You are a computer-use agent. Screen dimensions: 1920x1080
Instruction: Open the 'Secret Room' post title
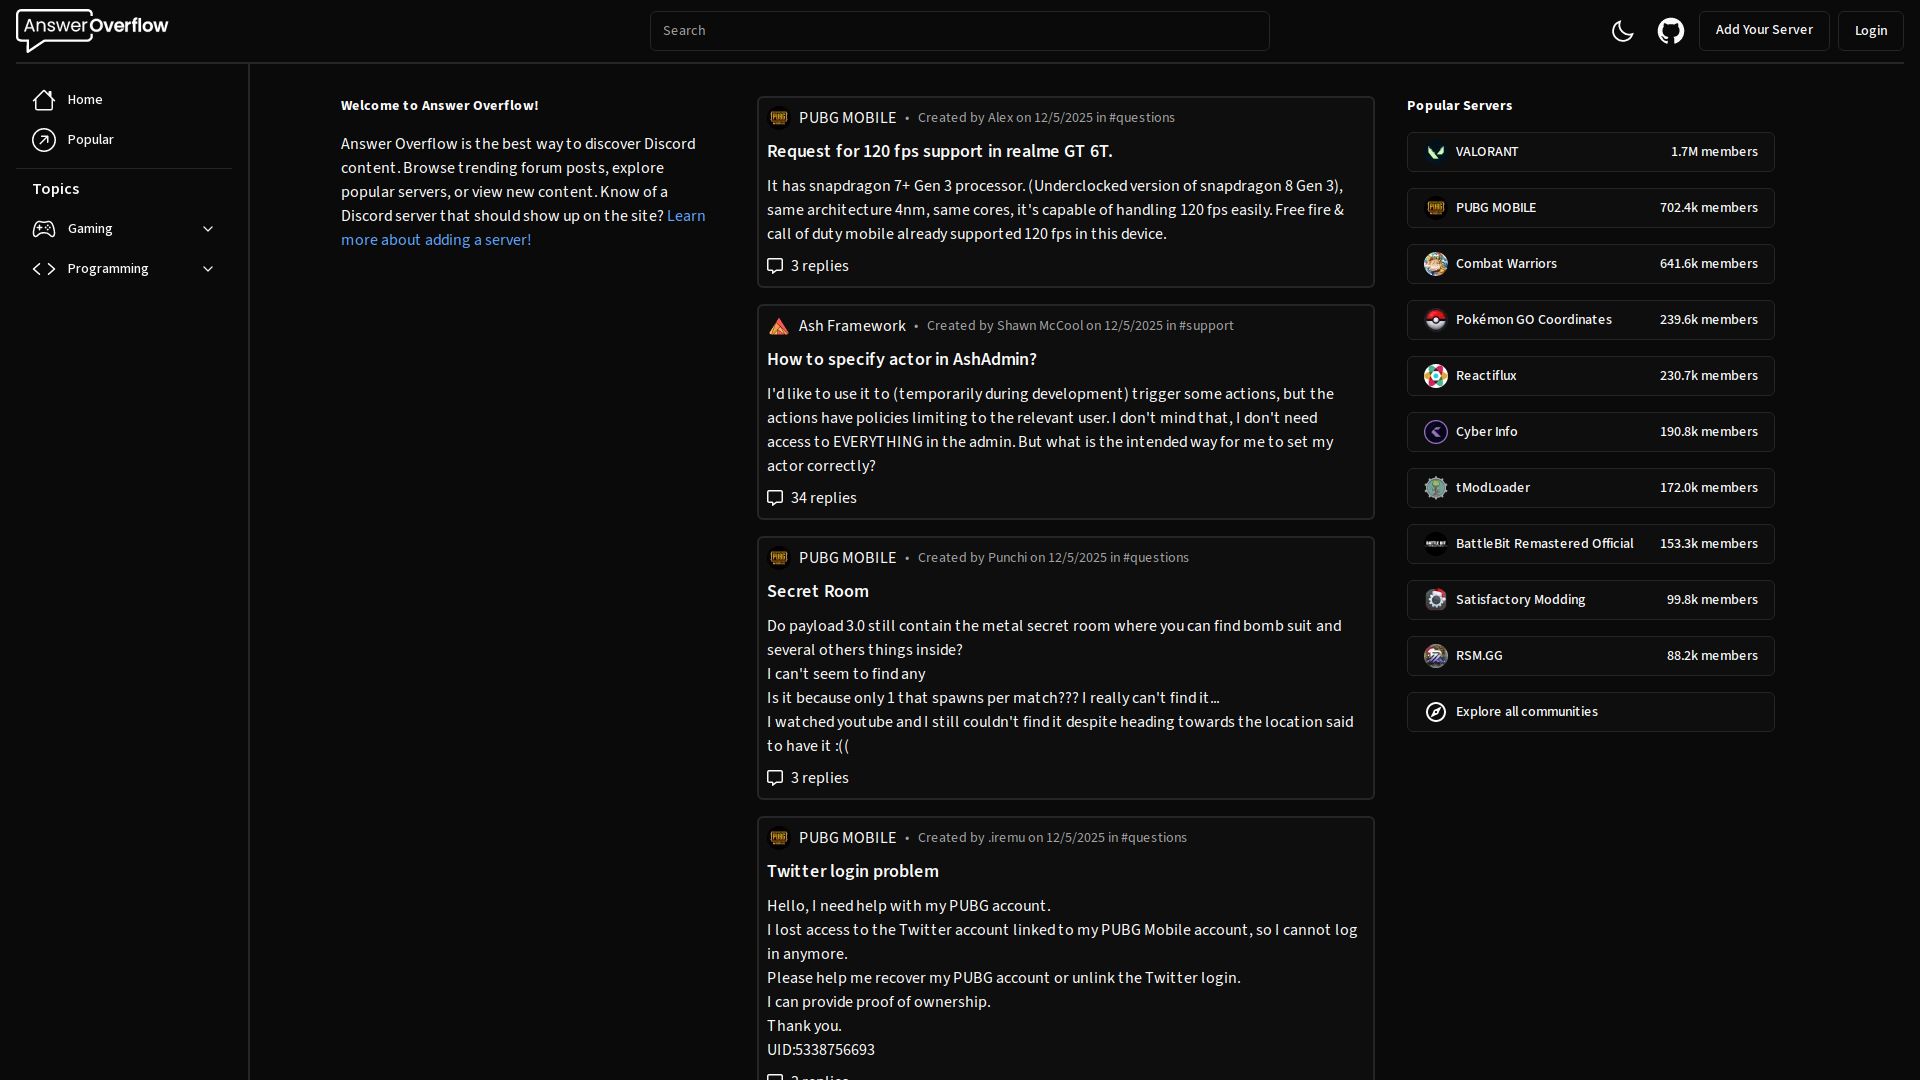(817, 591)
